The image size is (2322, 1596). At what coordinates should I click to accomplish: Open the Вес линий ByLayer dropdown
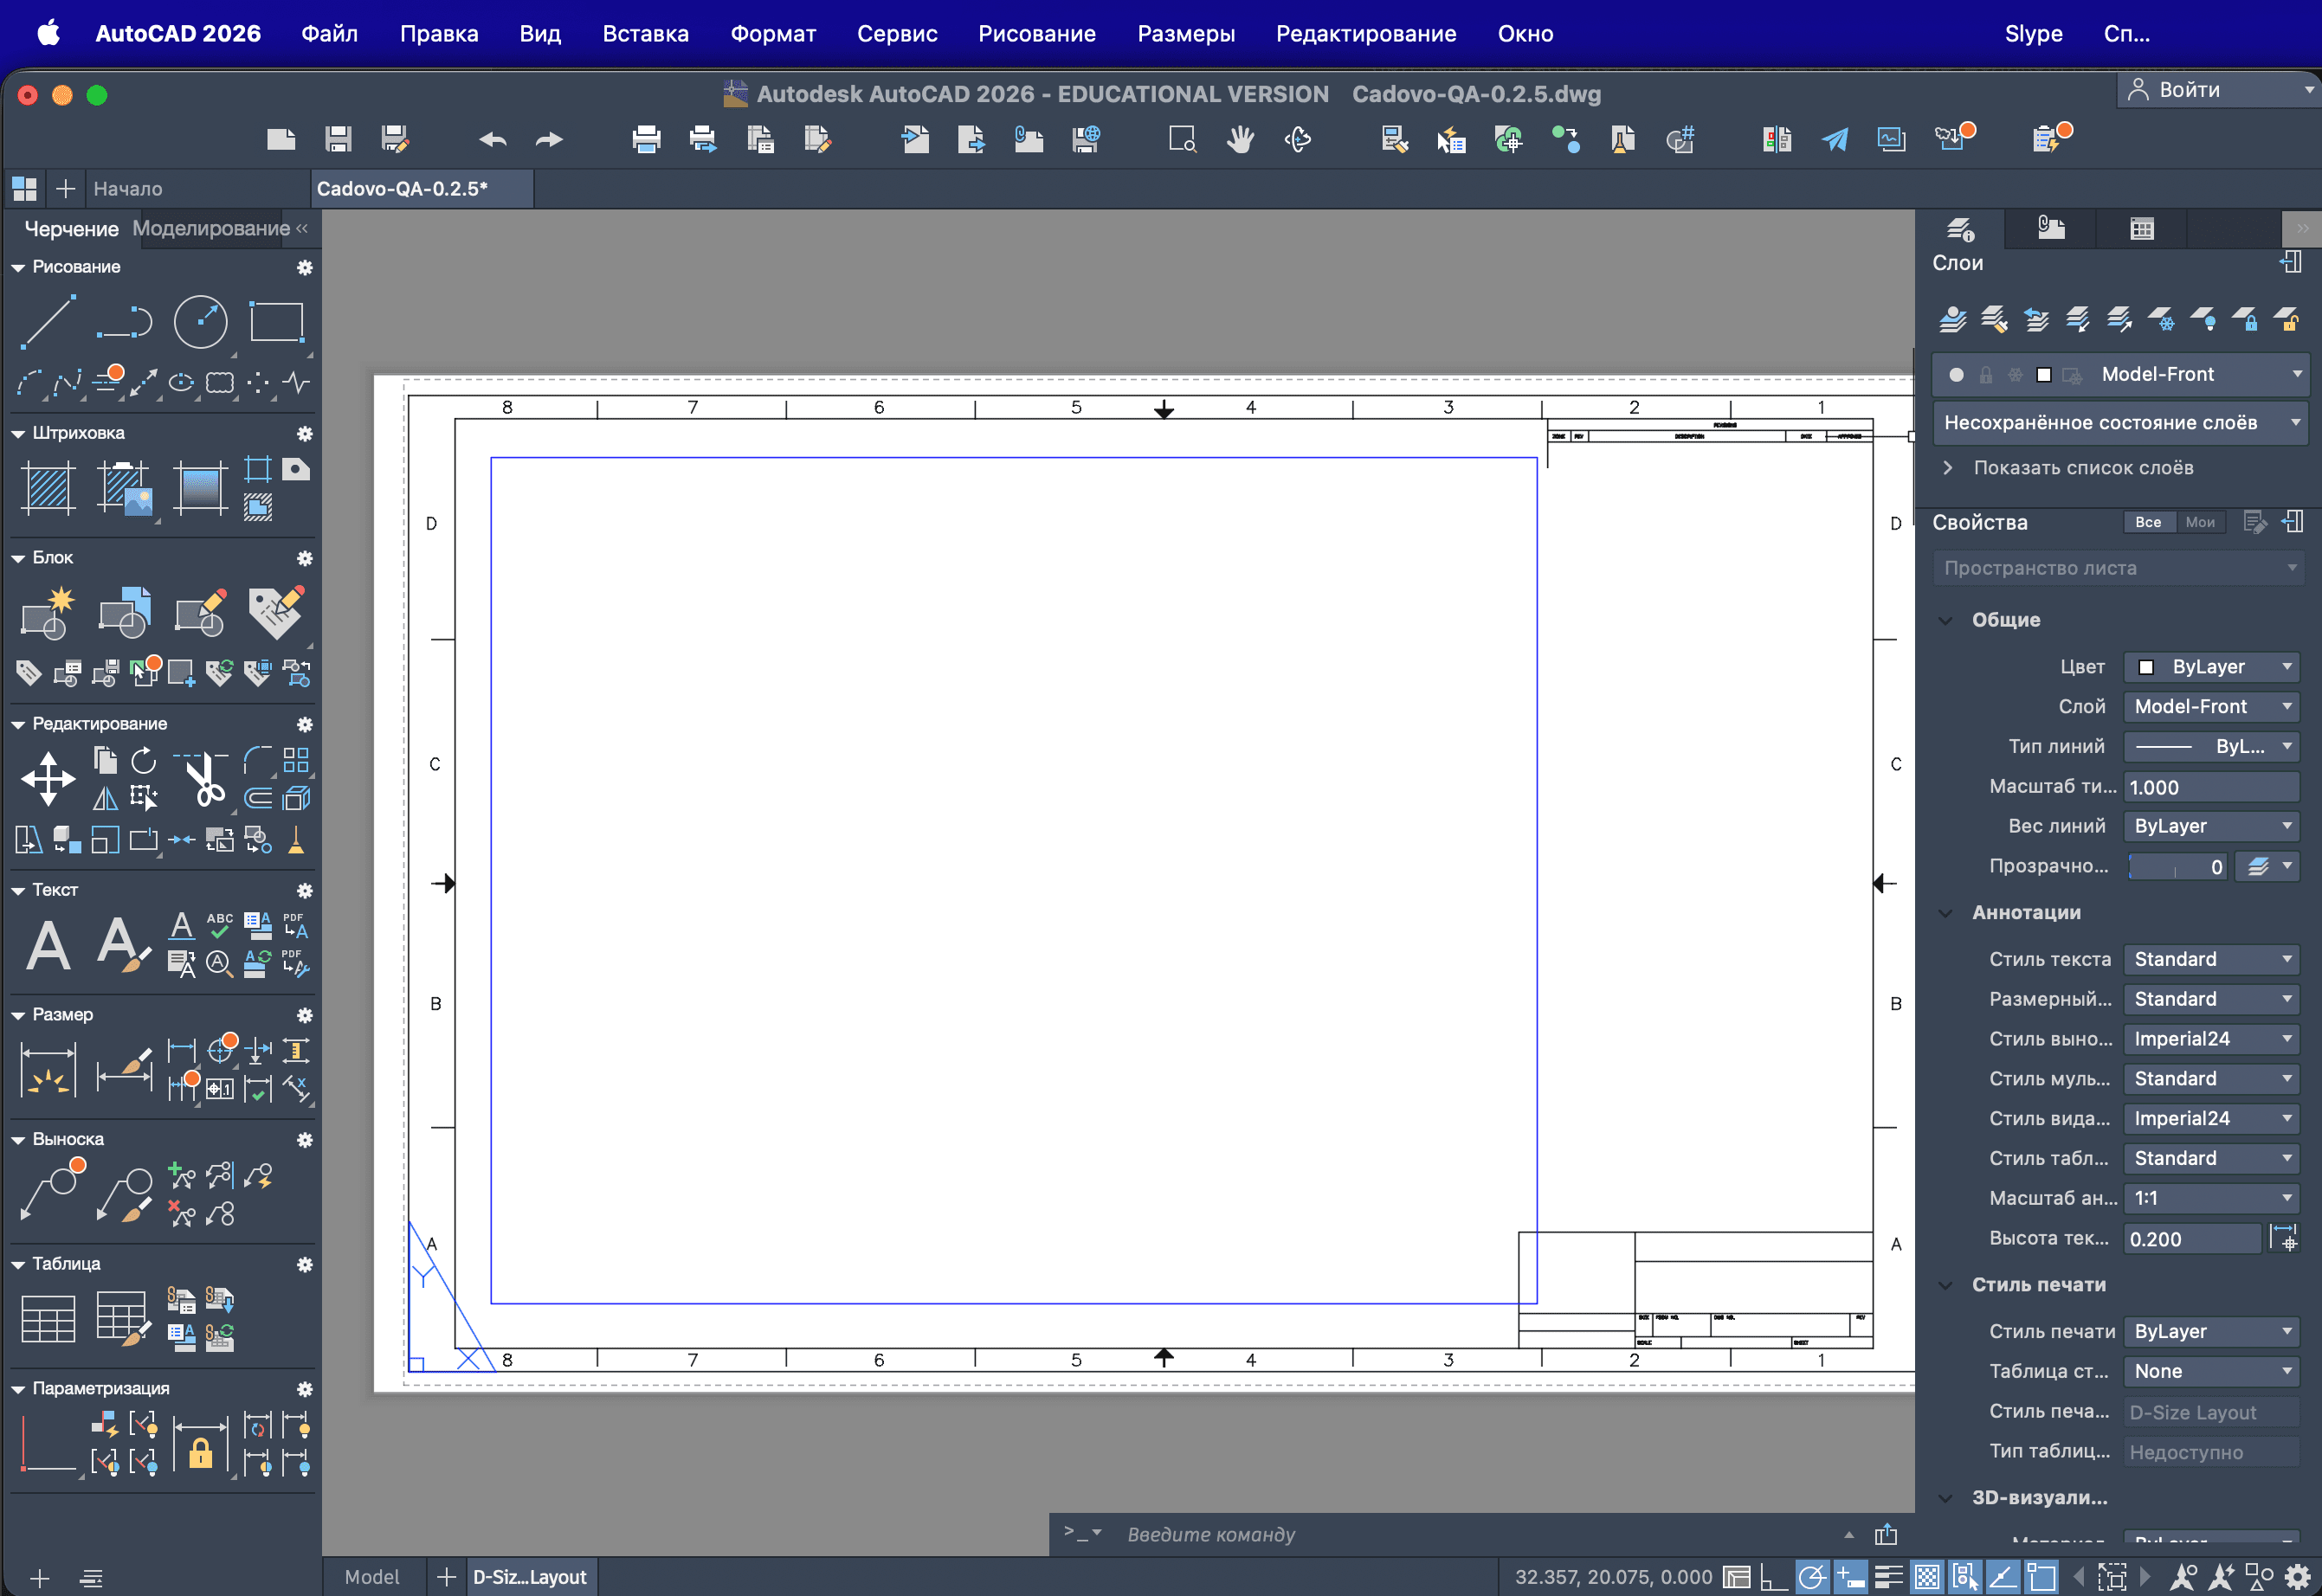2211,826
